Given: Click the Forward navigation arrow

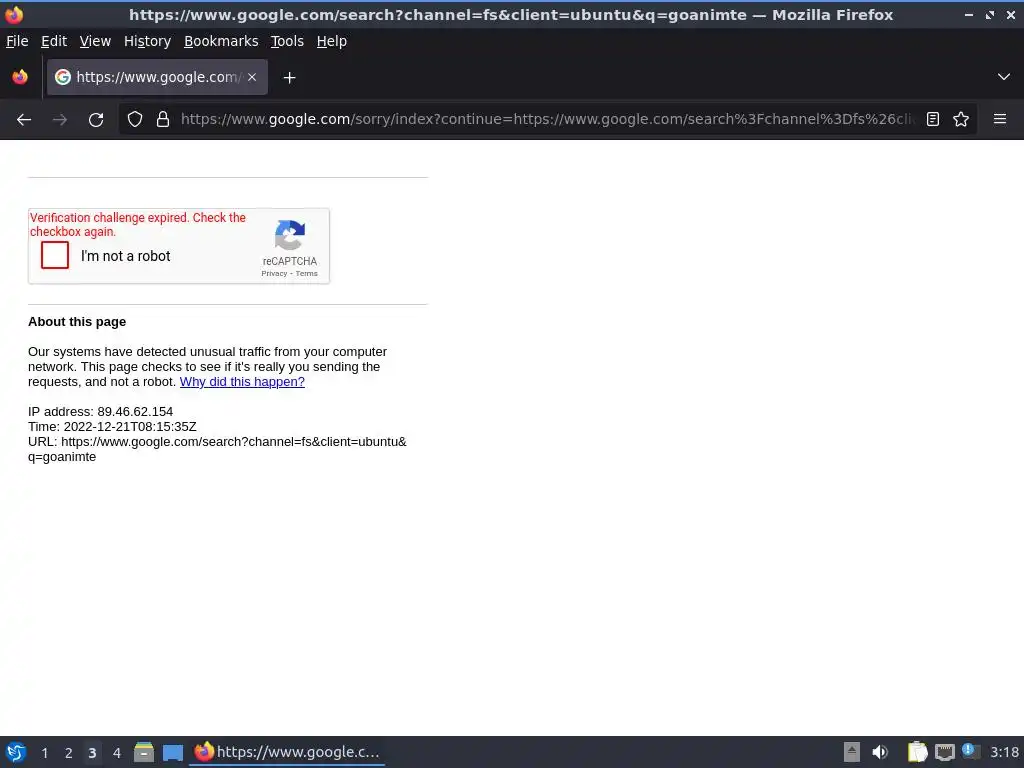Looking at the screenshot, I should pos(60,120).
